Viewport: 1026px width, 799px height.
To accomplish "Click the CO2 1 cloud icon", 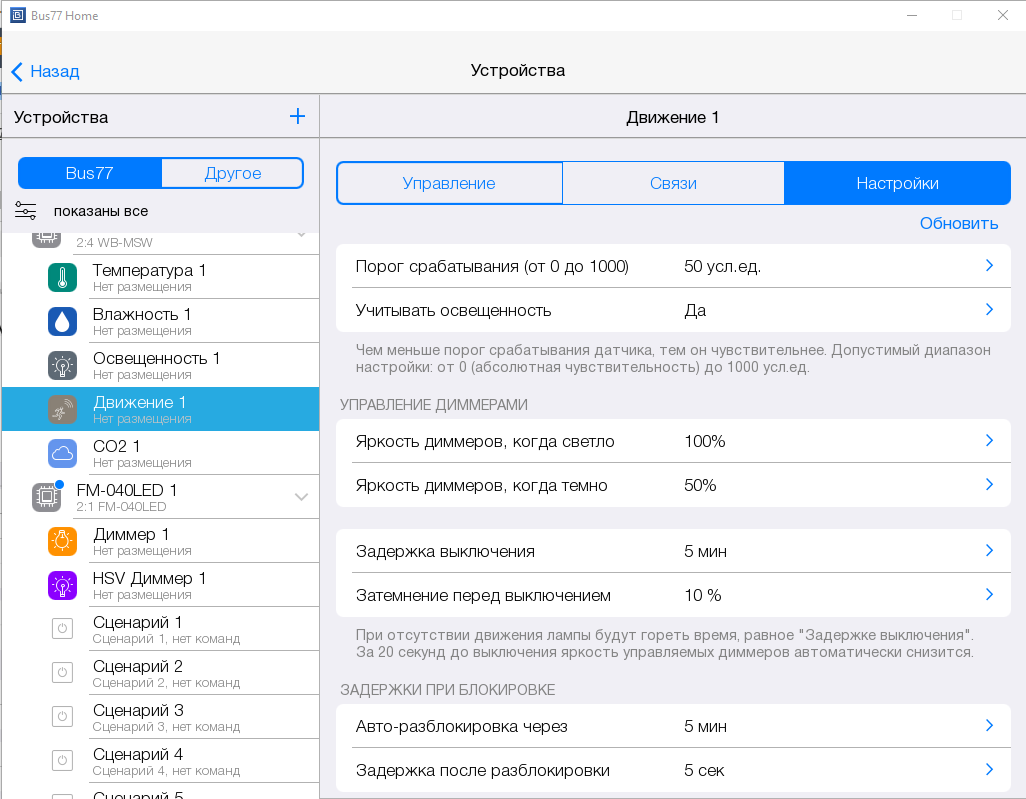I will pyautogui.click(x=62, y=453).
